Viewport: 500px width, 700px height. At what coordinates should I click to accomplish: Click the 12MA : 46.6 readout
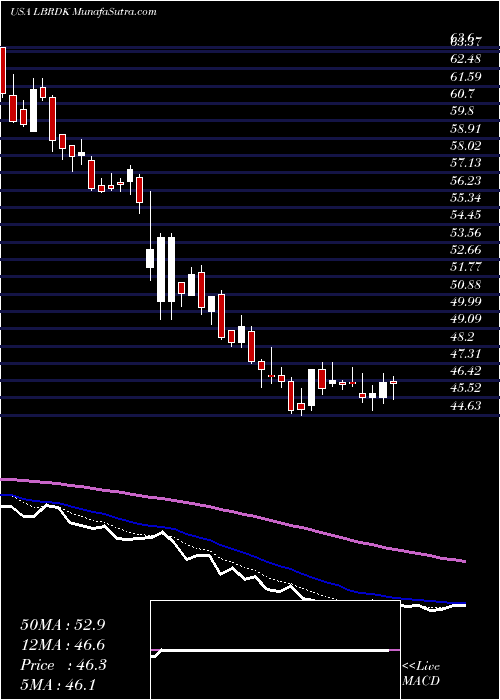62,645
